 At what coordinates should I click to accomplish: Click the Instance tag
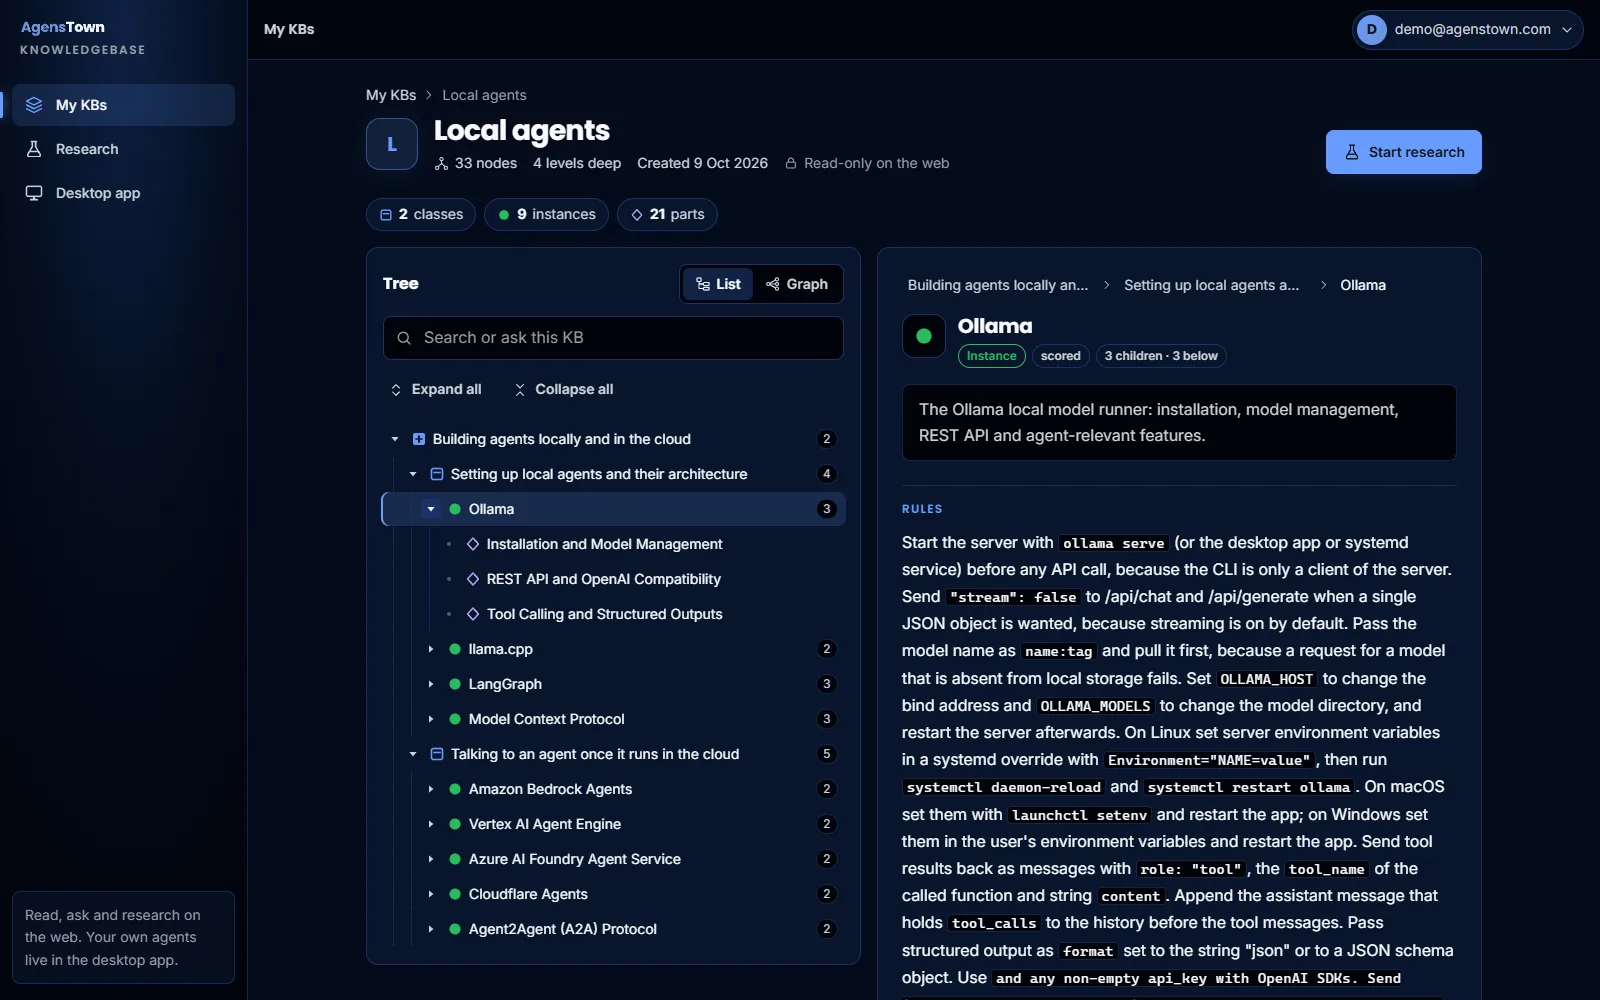(991, 356)
